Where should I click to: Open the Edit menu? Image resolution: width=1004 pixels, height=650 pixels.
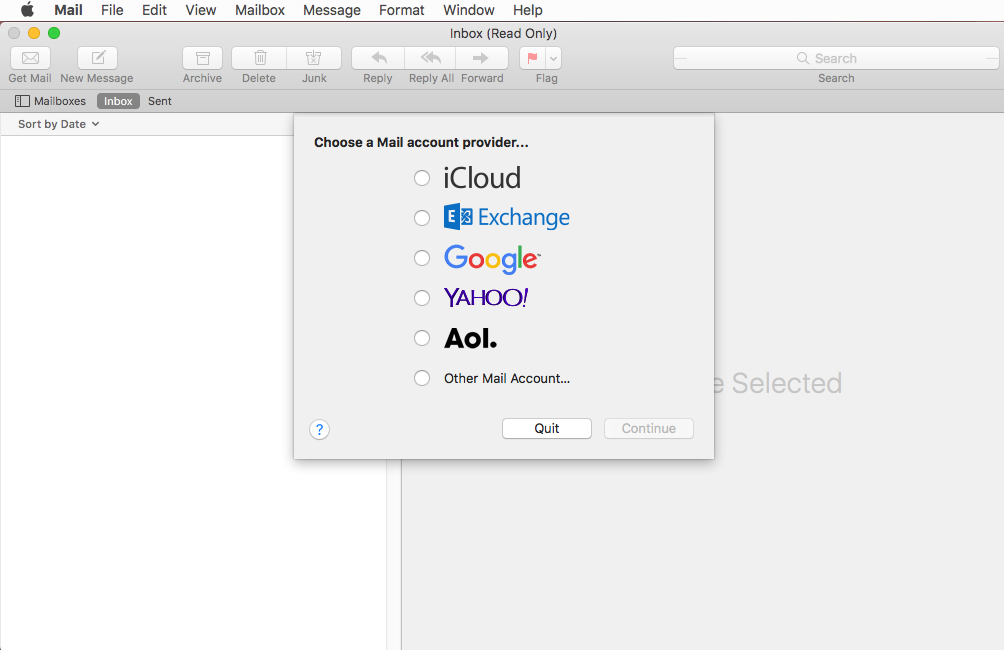154,10
